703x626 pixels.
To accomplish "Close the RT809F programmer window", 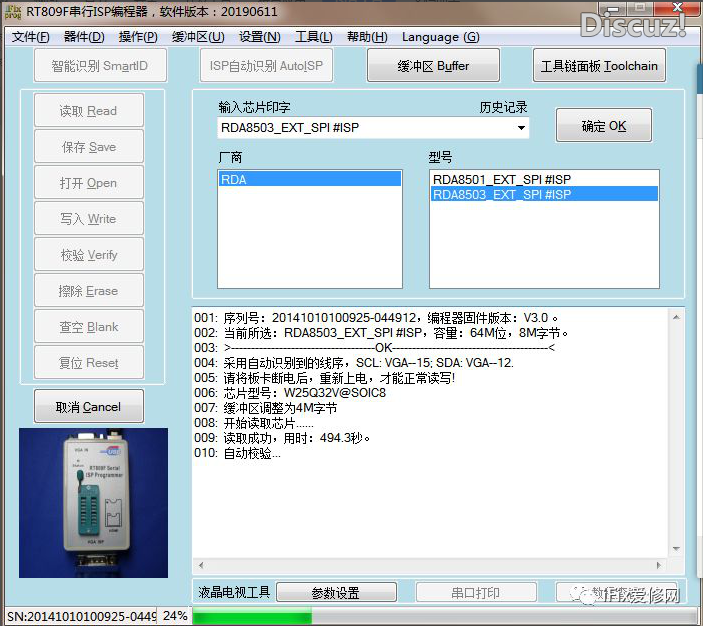I will point(678,6).
